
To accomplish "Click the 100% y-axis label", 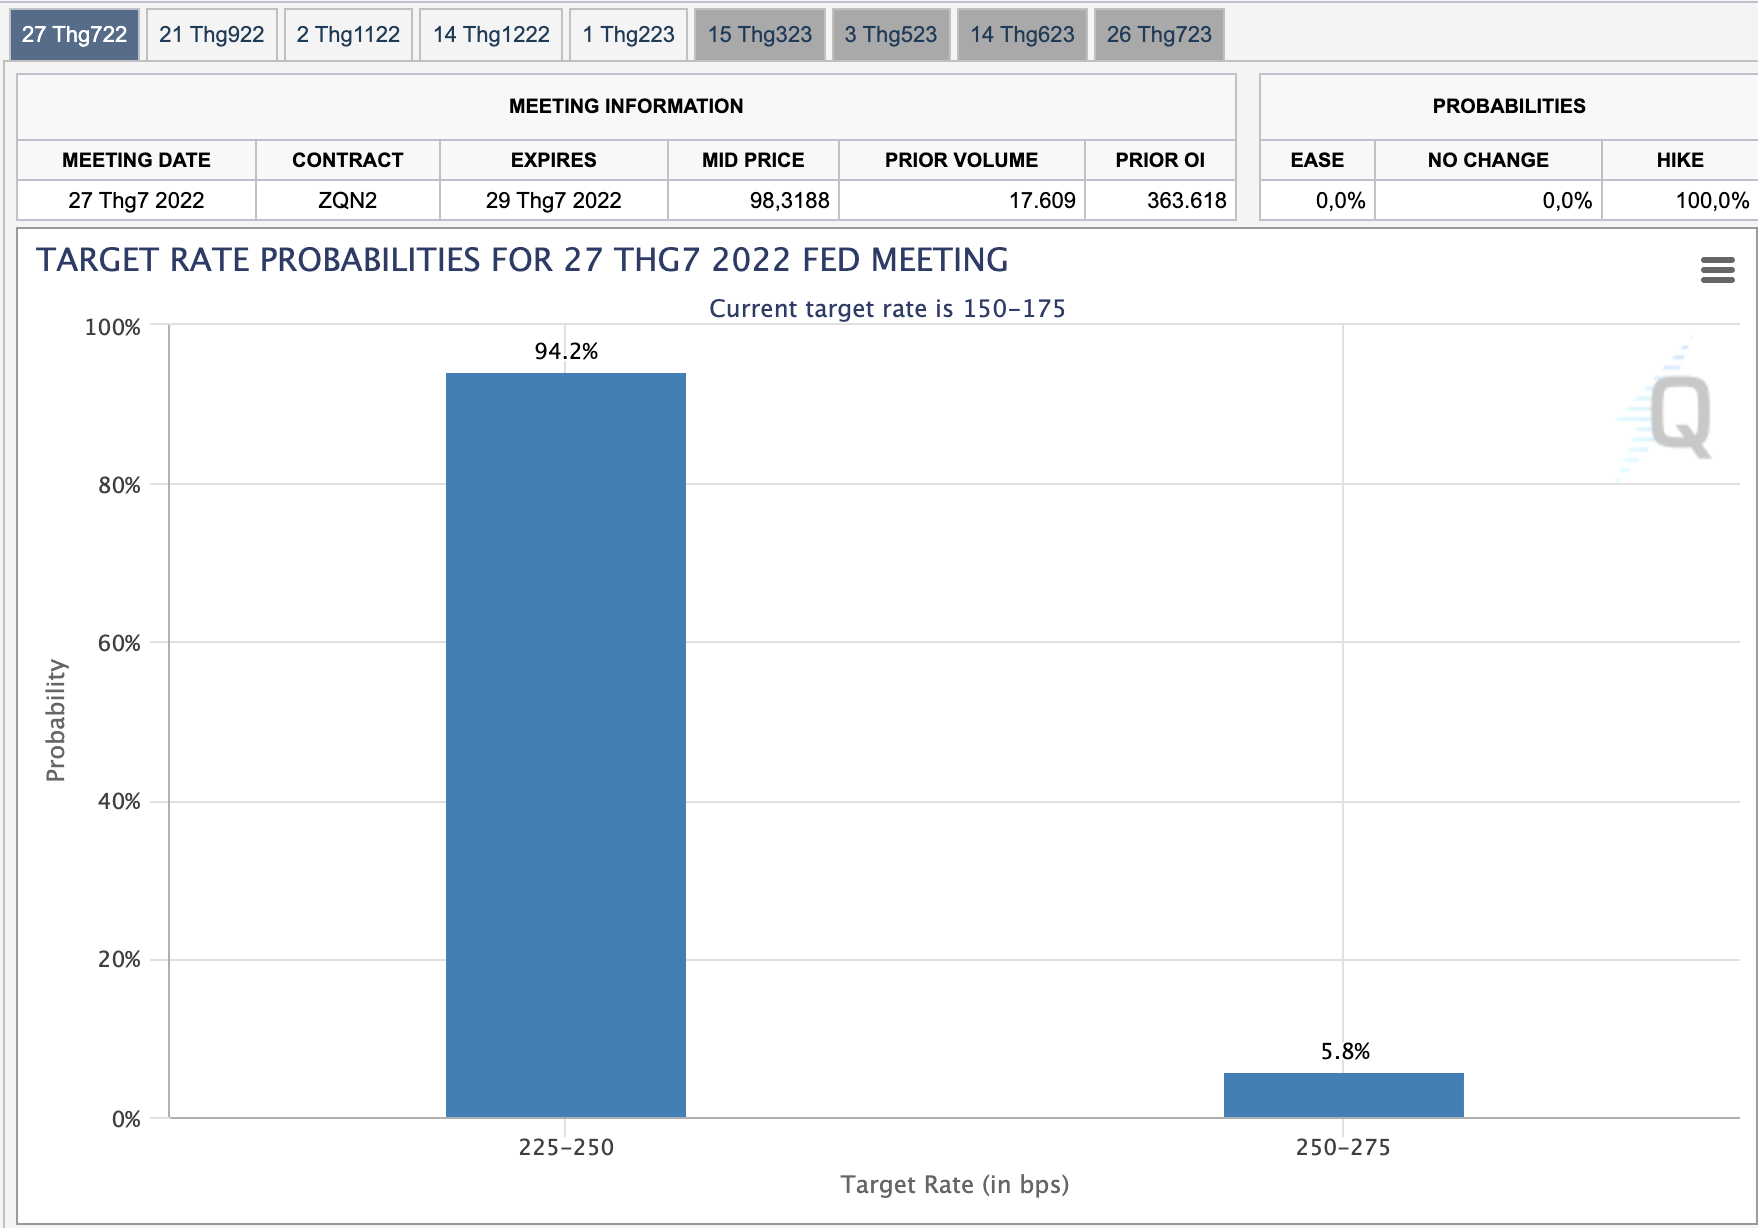I will coord(113,327).
